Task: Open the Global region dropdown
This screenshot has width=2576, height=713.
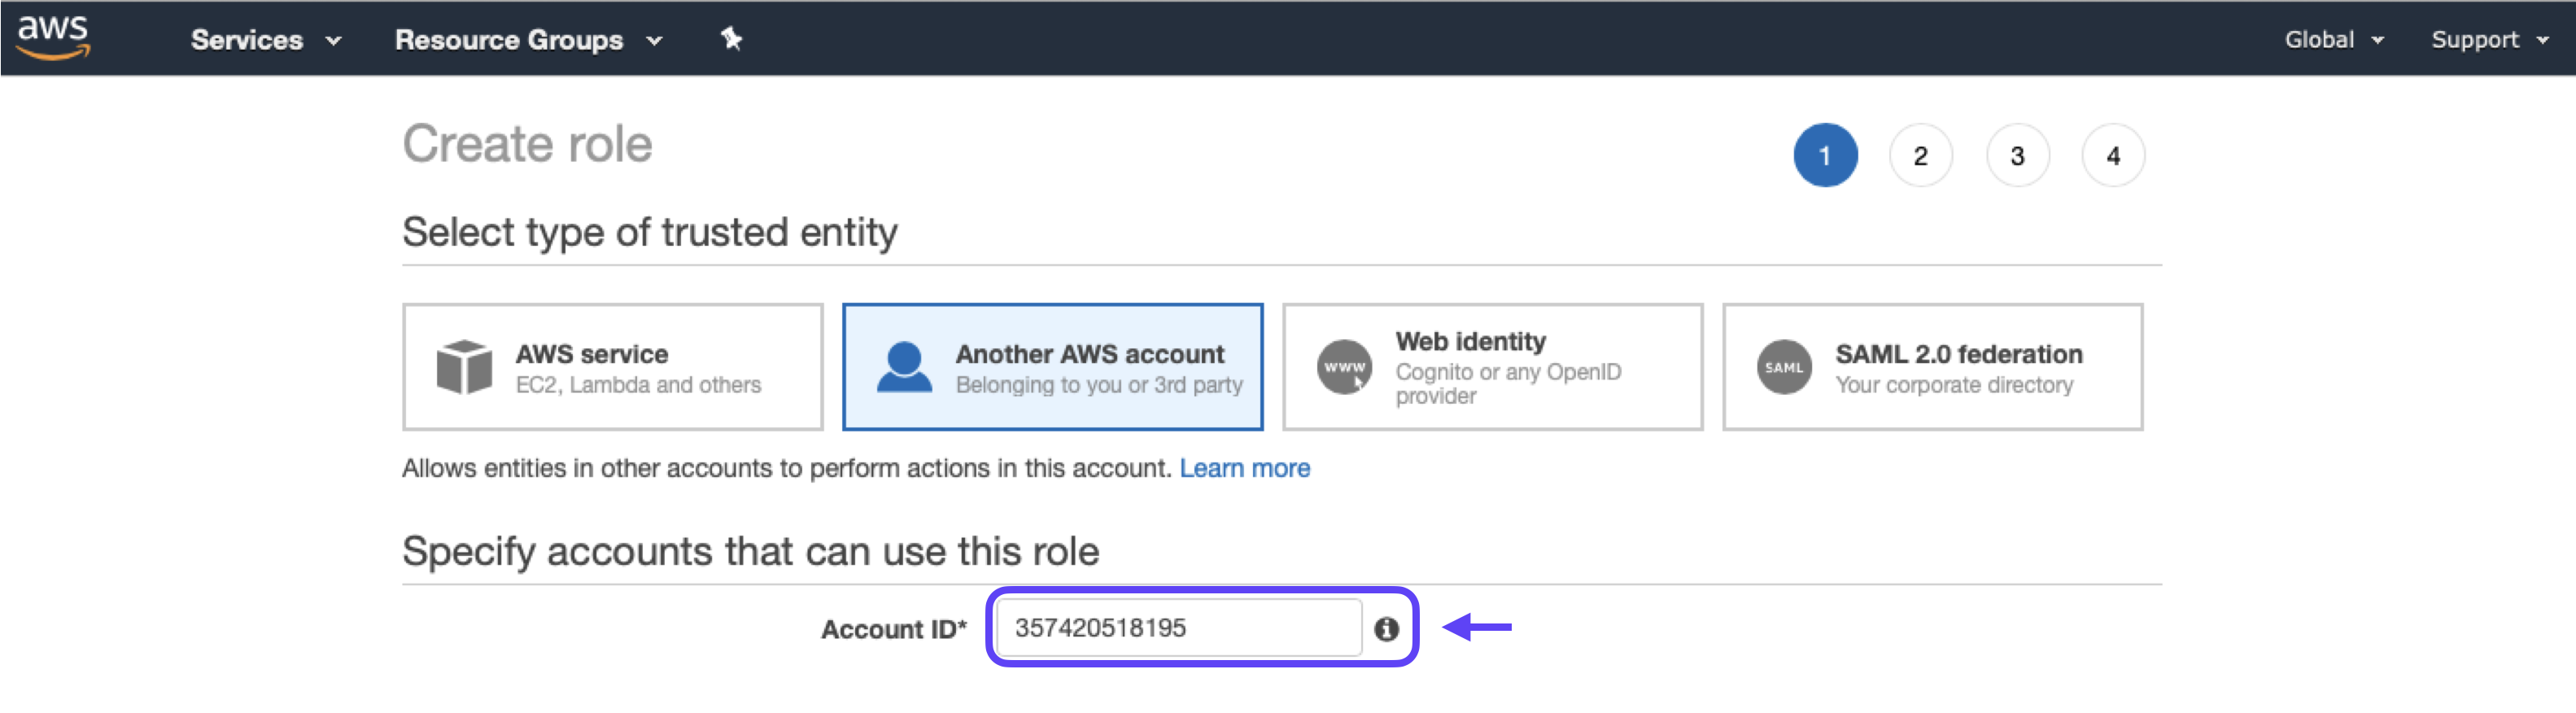Action: point(2334,40)
